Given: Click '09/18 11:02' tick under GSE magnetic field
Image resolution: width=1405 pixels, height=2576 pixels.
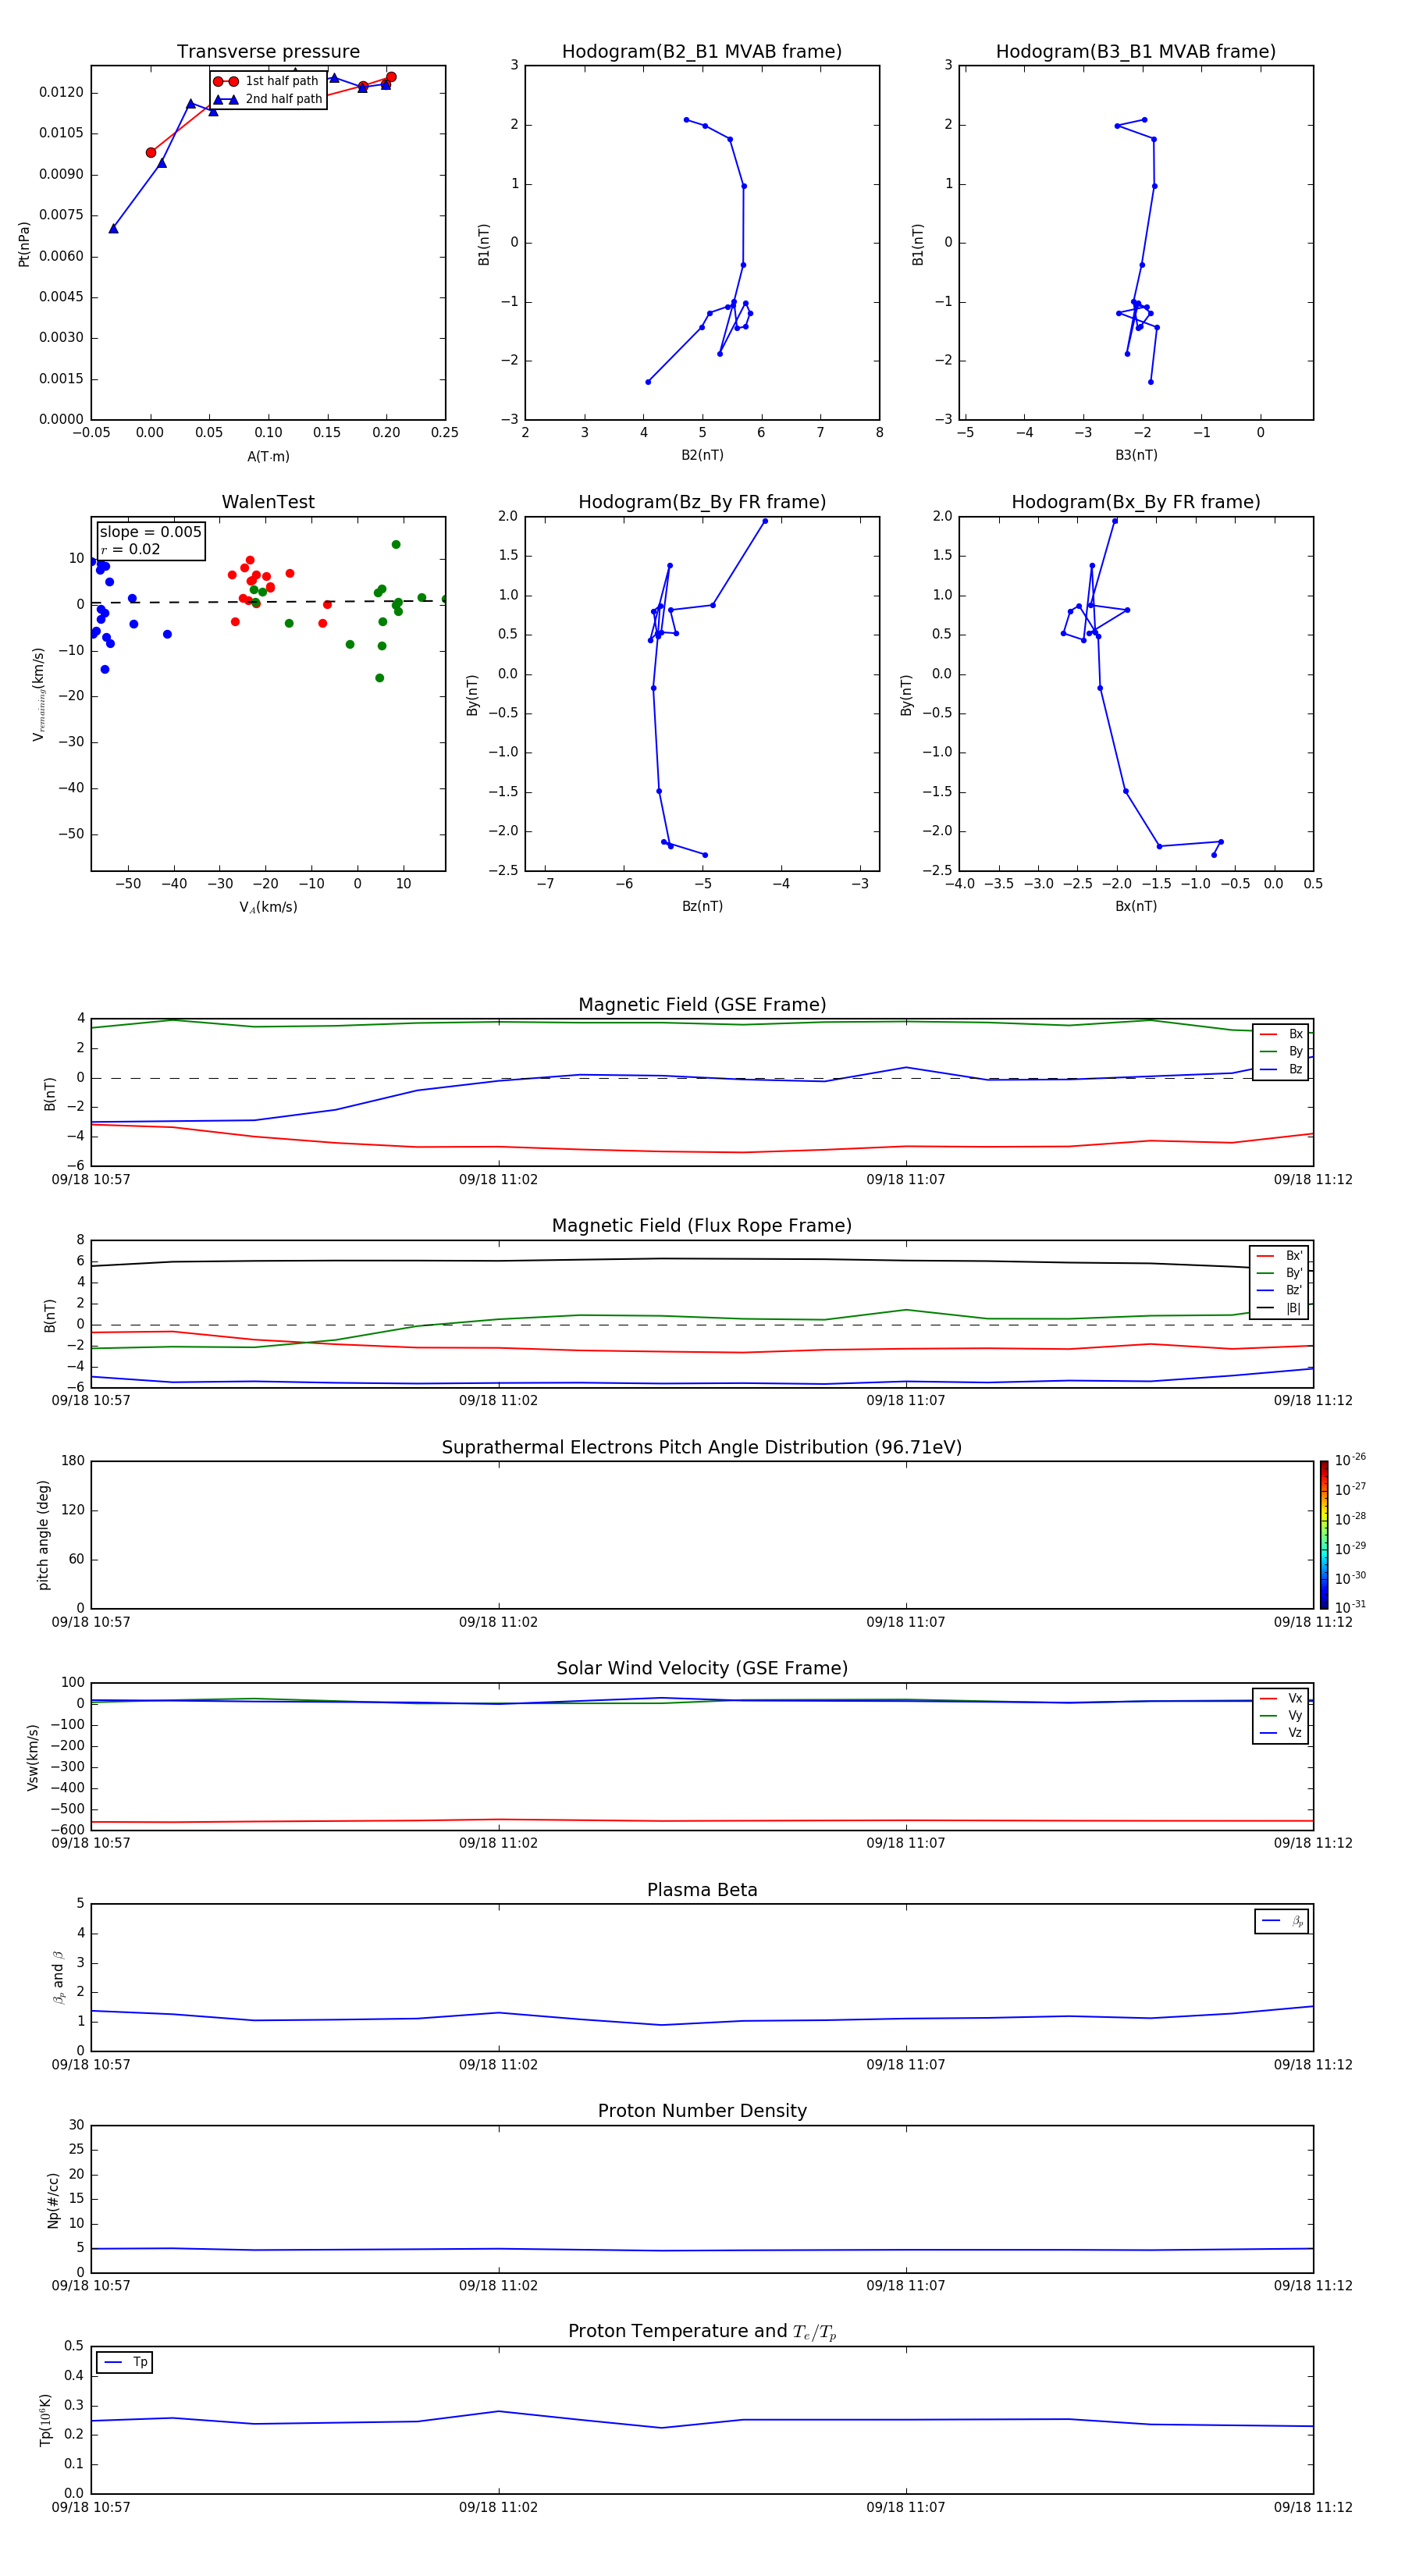Looking at the screenshot, I should (x=498, y=1180).
